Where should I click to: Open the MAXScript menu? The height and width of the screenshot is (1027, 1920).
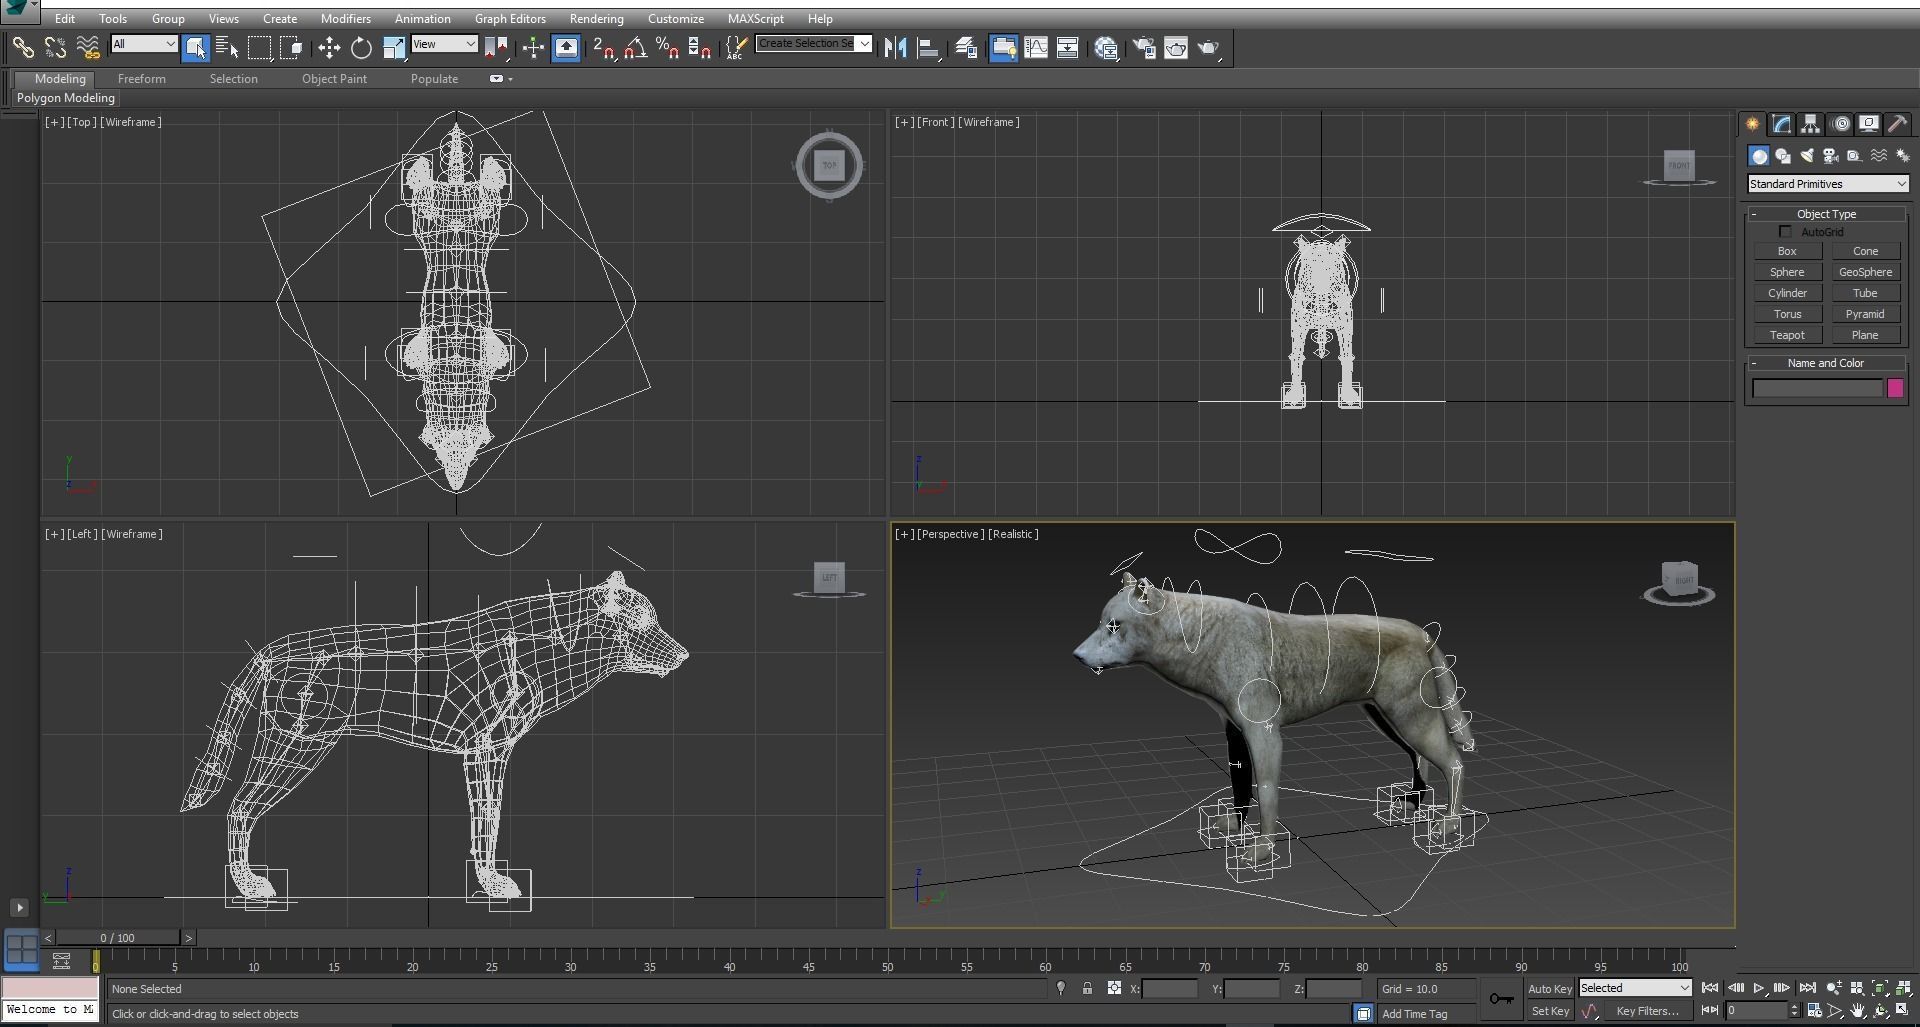756,19
